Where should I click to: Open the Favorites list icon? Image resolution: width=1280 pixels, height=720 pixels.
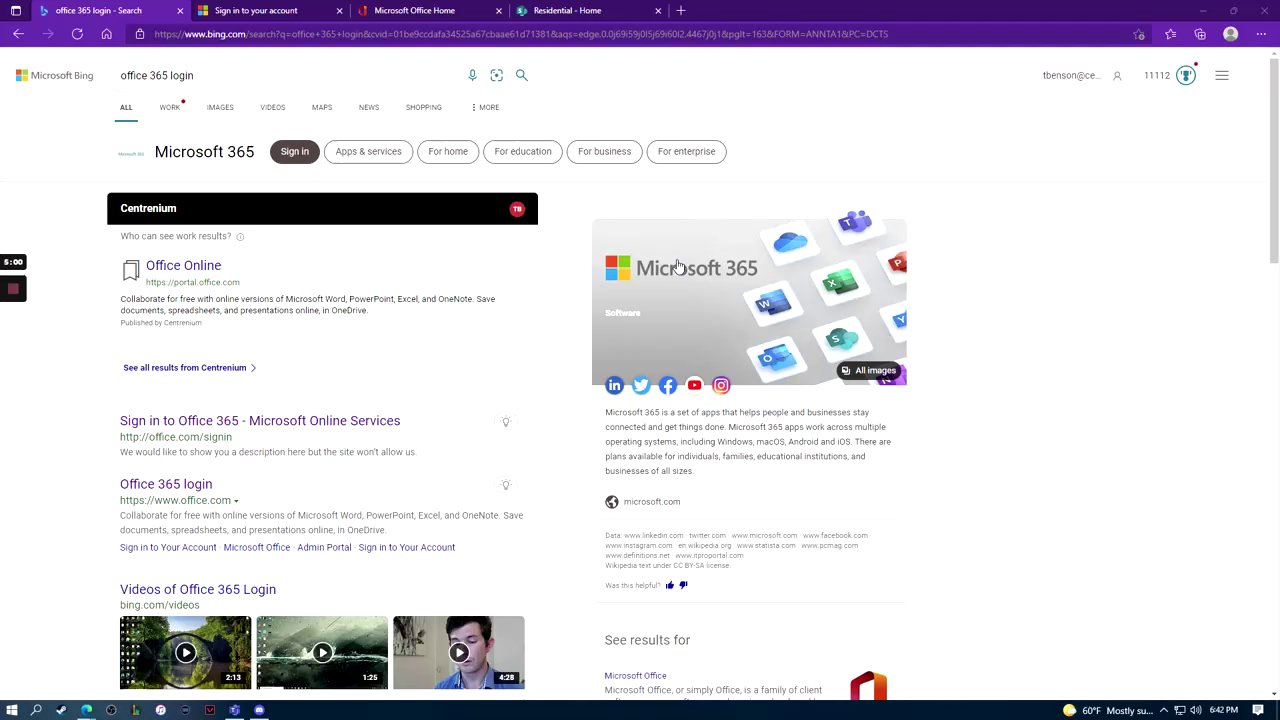click(x=1170, y=34)
